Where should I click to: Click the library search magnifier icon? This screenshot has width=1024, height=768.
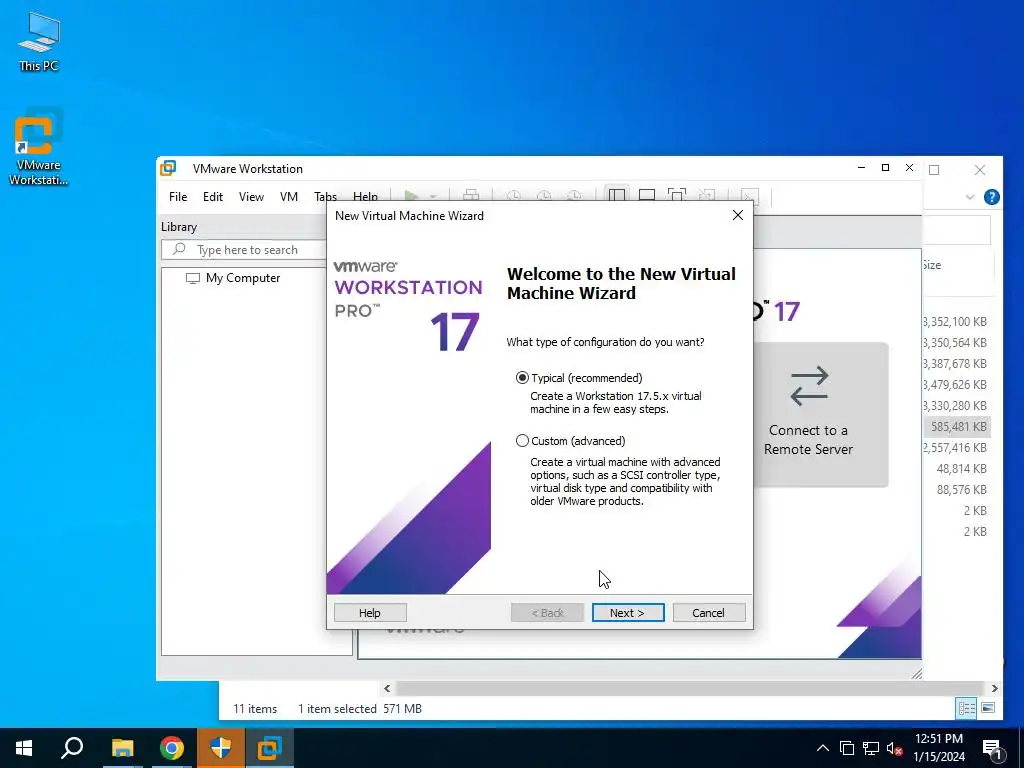point(179,249)
